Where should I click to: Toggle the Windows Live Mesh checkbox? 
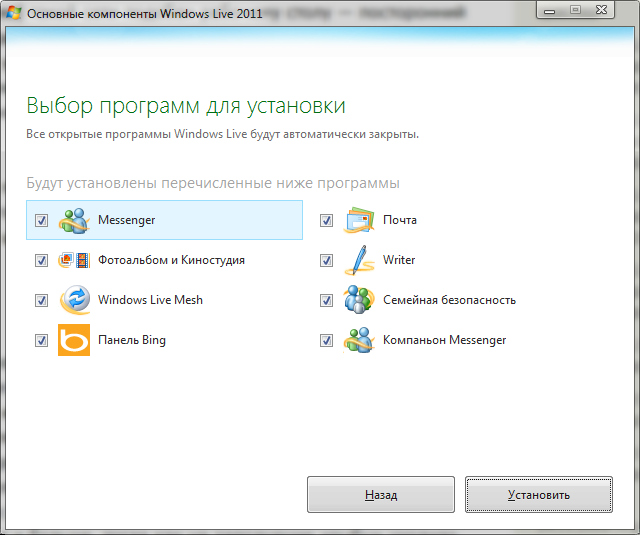tap(41, 300)
